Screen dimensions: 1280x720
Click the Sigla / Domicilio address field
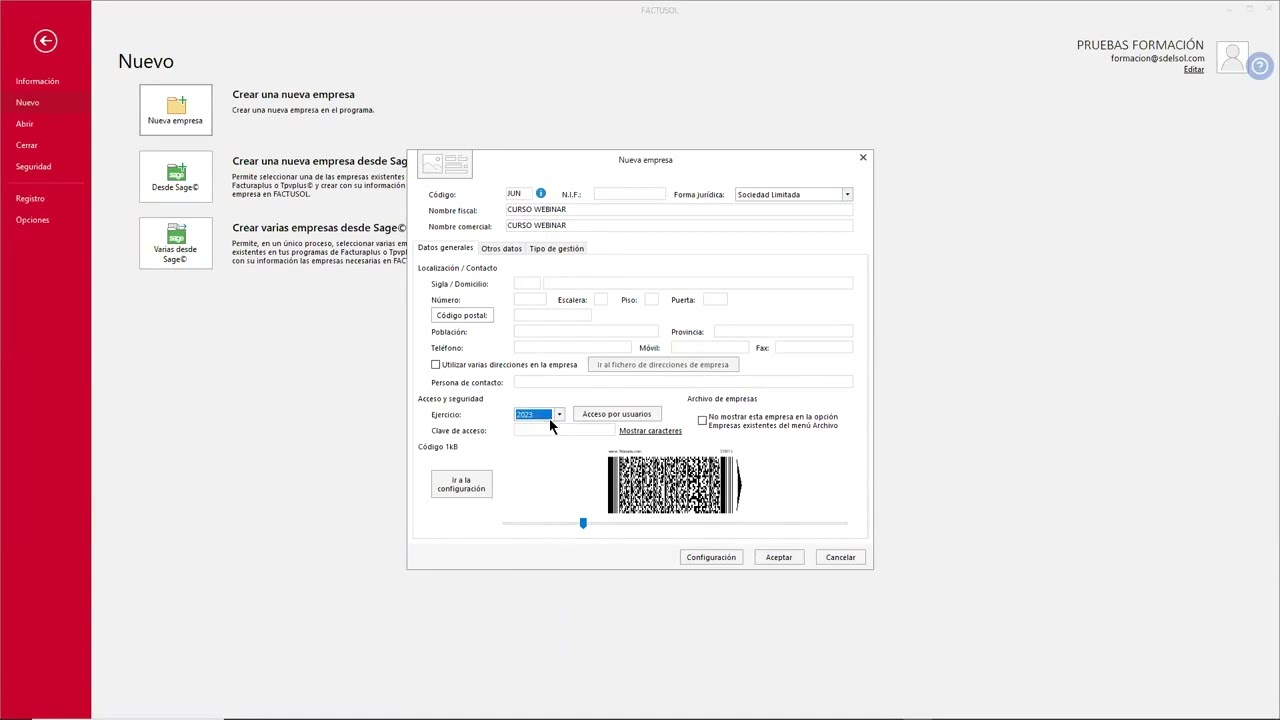pos(698,284)
